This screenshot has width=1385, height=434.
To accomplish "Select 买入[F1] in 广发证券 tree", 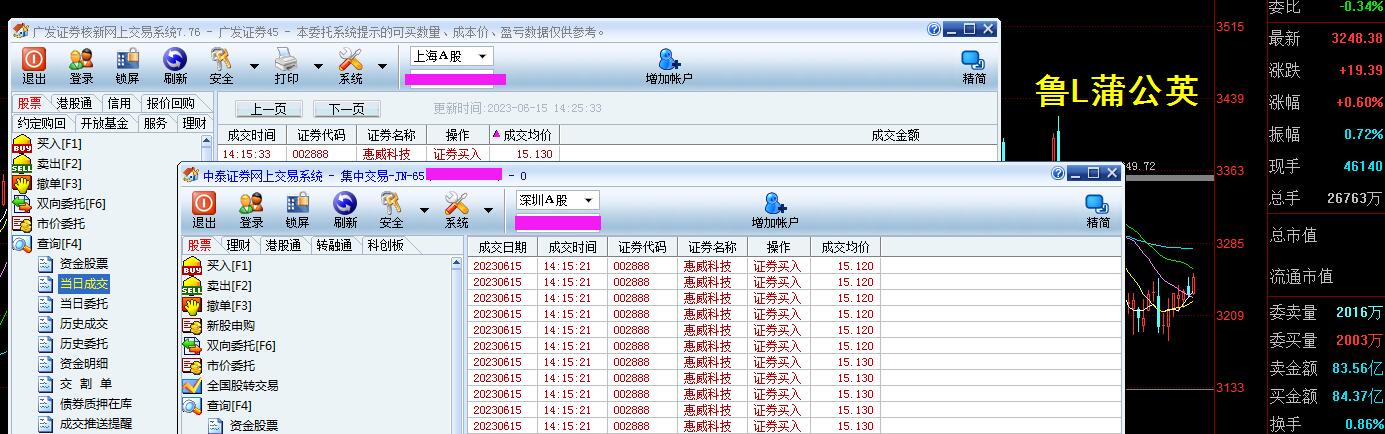I will coord(59,144).
